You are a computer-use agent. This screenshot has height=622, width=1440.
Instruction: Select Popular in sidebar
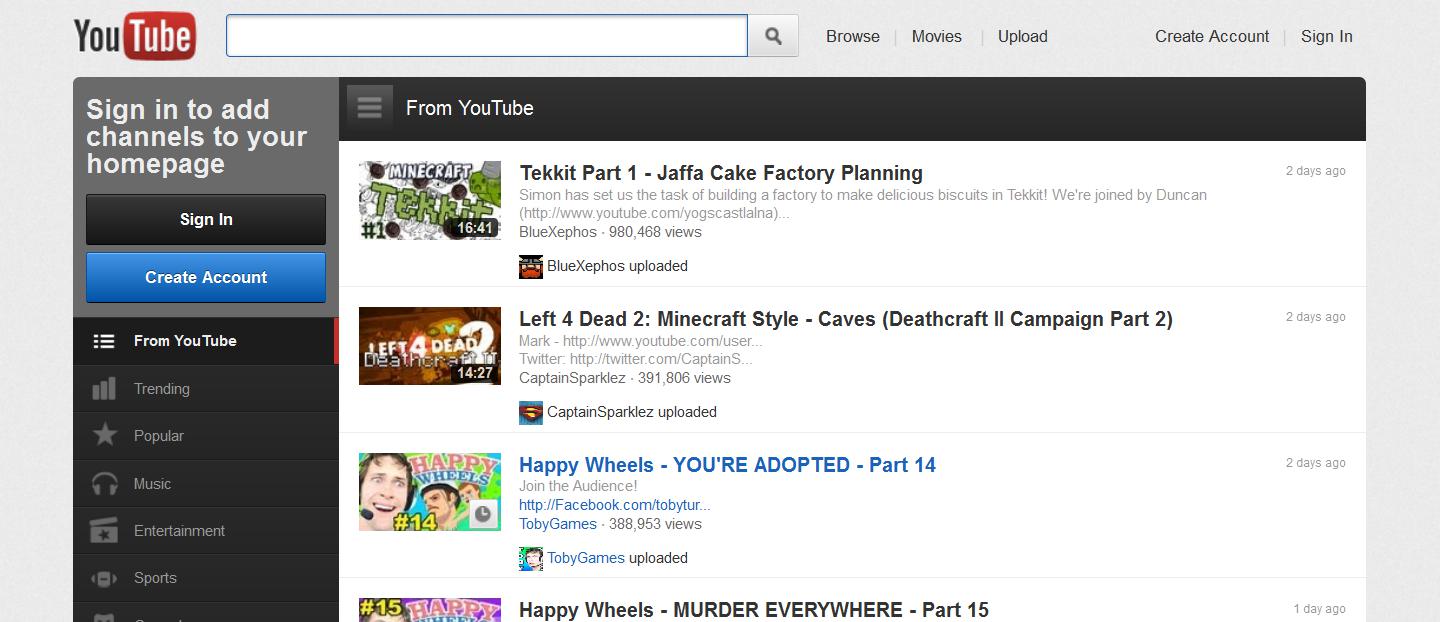(x=206, y=436)
